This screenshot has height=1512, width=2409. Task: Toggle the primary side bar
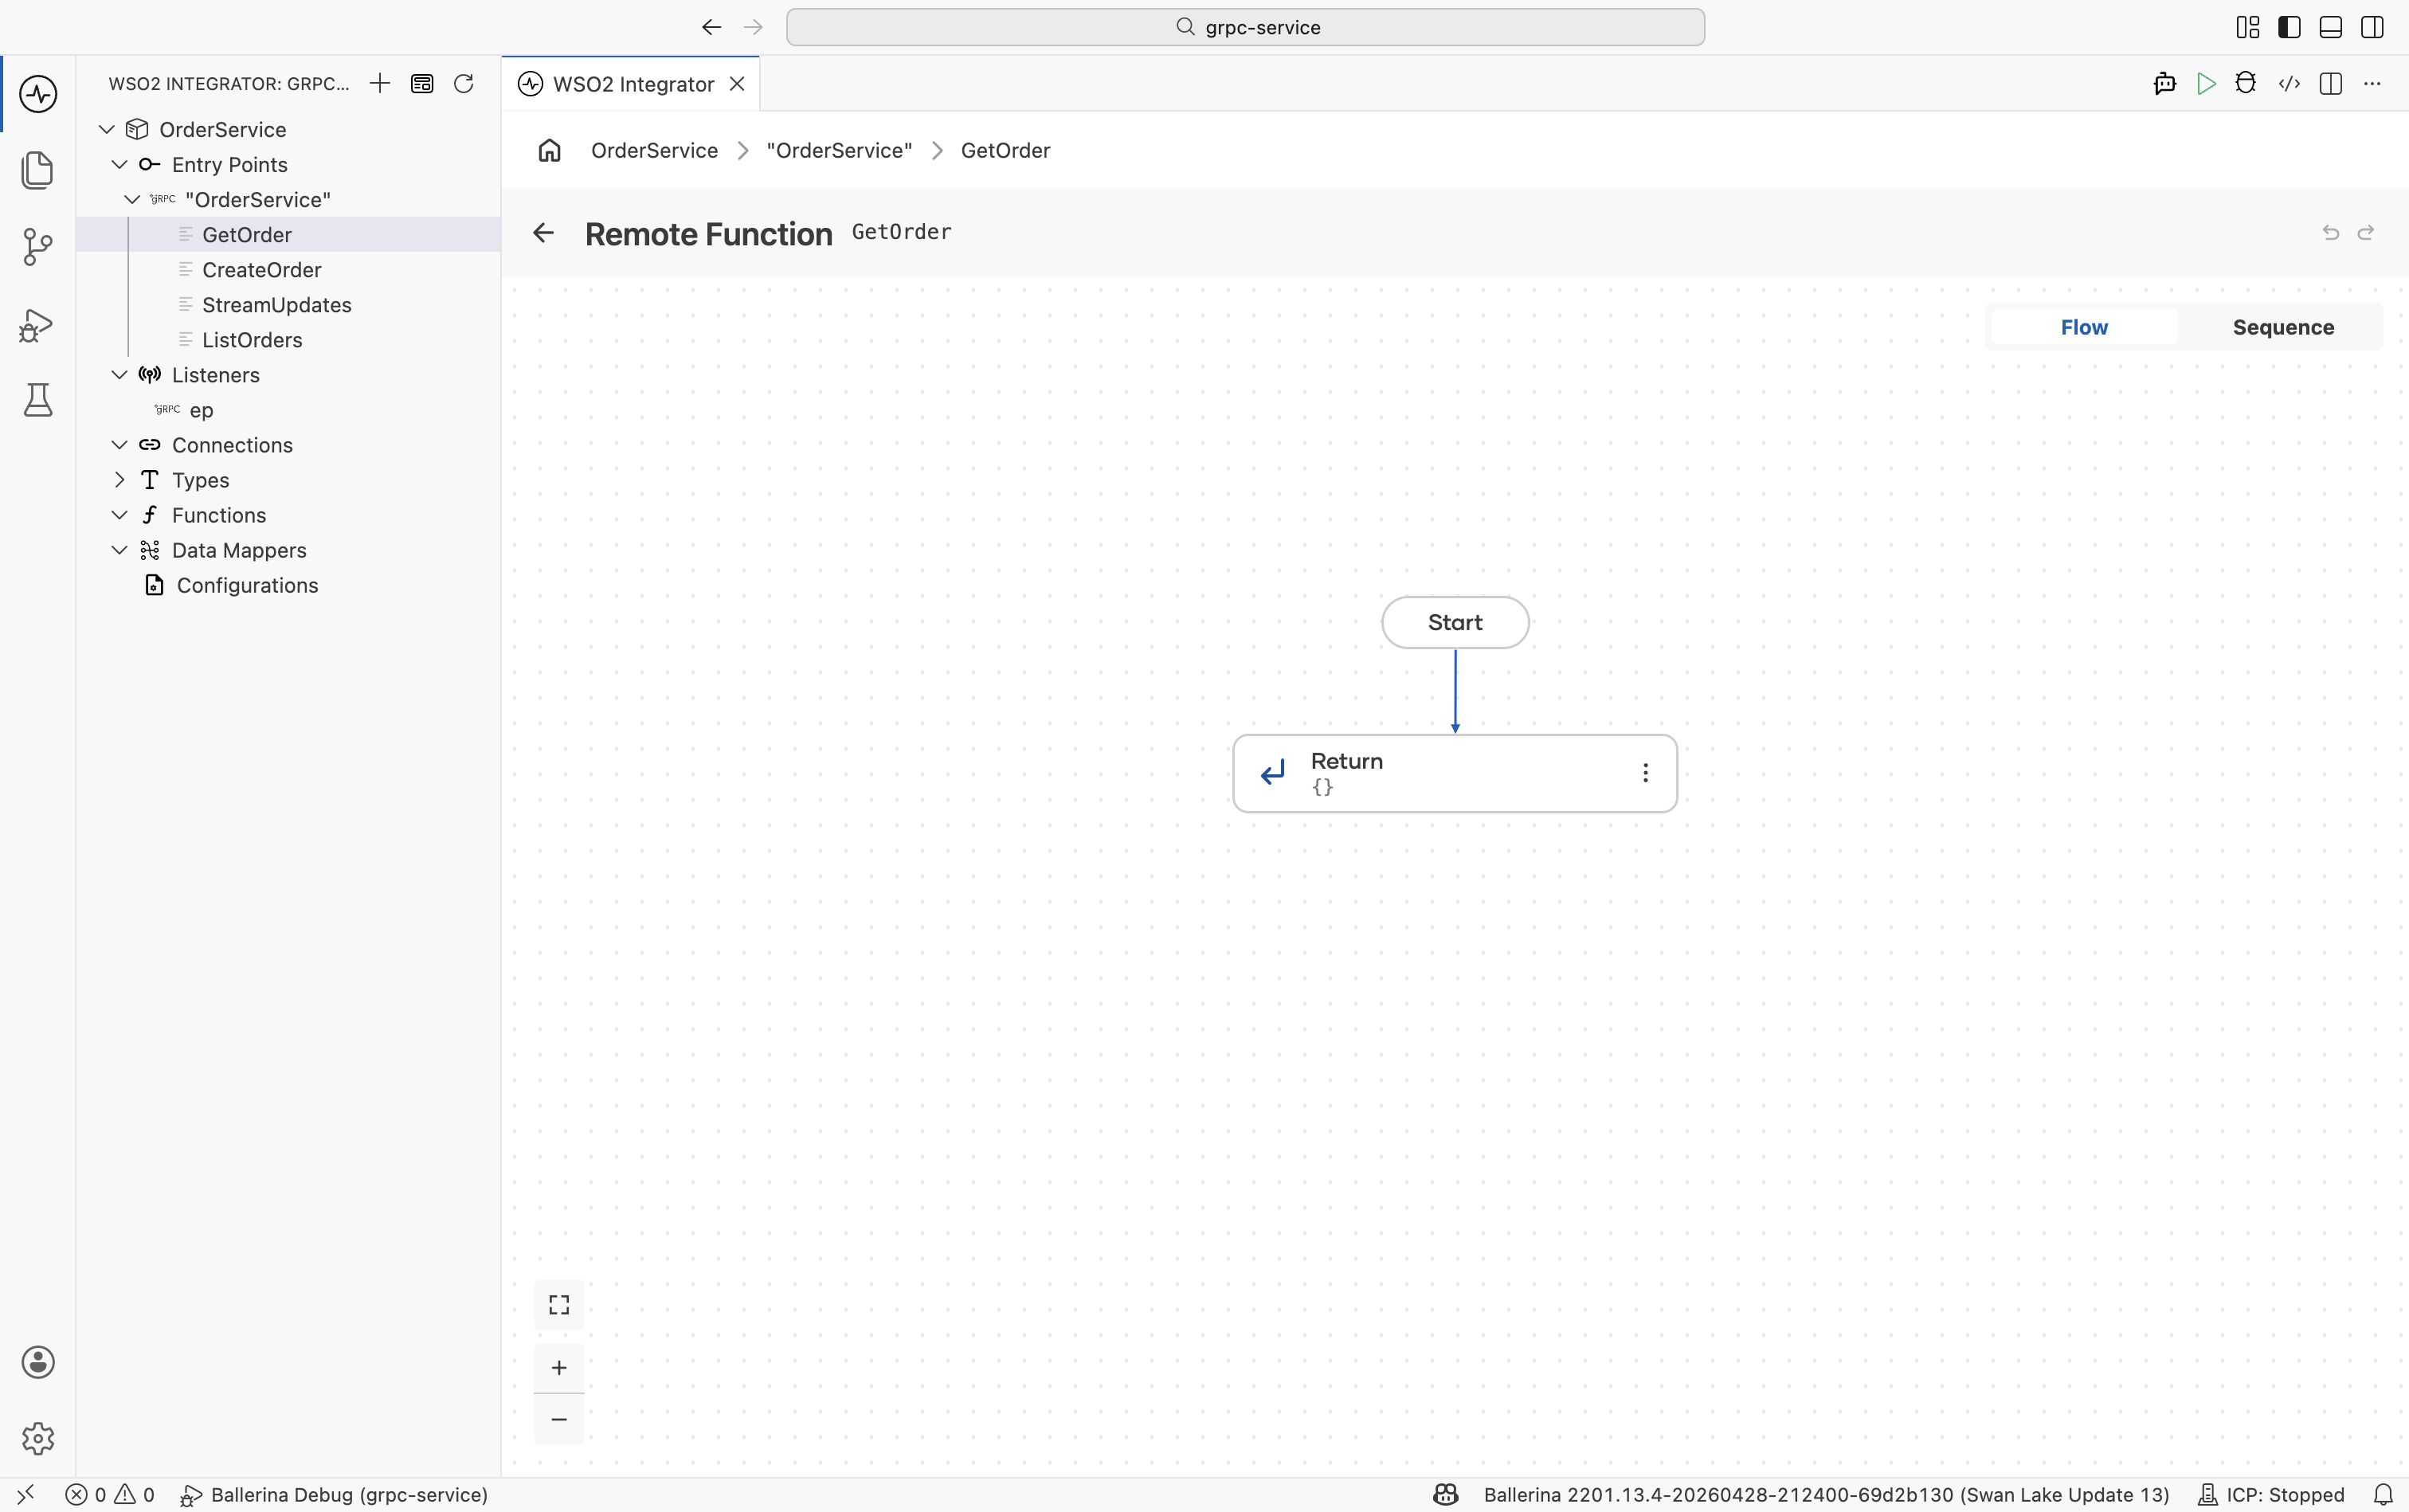(2289, 27)
